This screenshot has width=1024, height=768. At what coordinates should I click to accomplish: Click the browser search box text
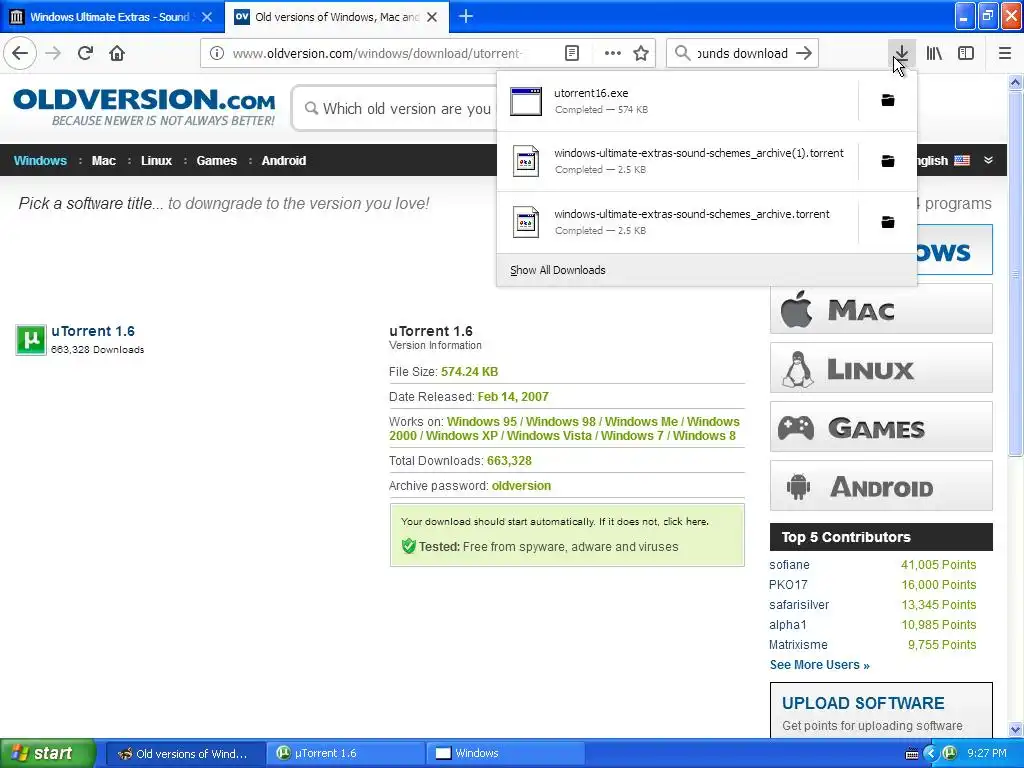click(743, 54)
